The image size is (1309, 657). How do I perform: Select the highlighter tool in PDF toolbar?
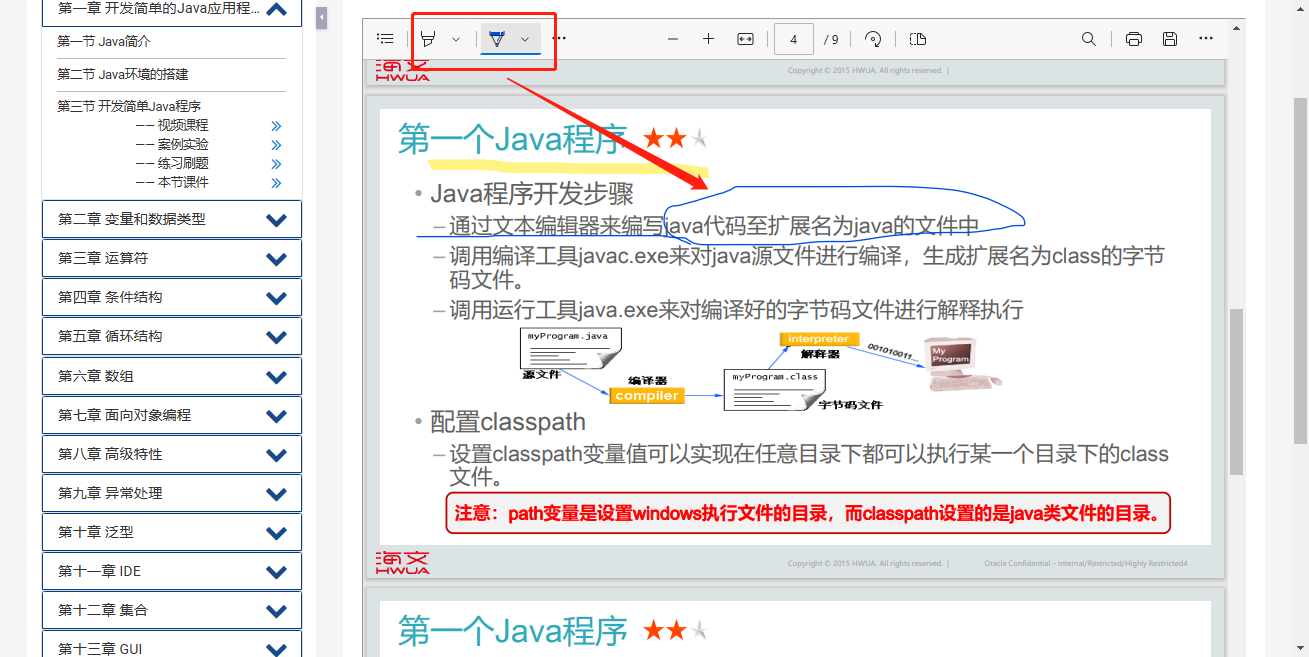click(x=428, y=39)
